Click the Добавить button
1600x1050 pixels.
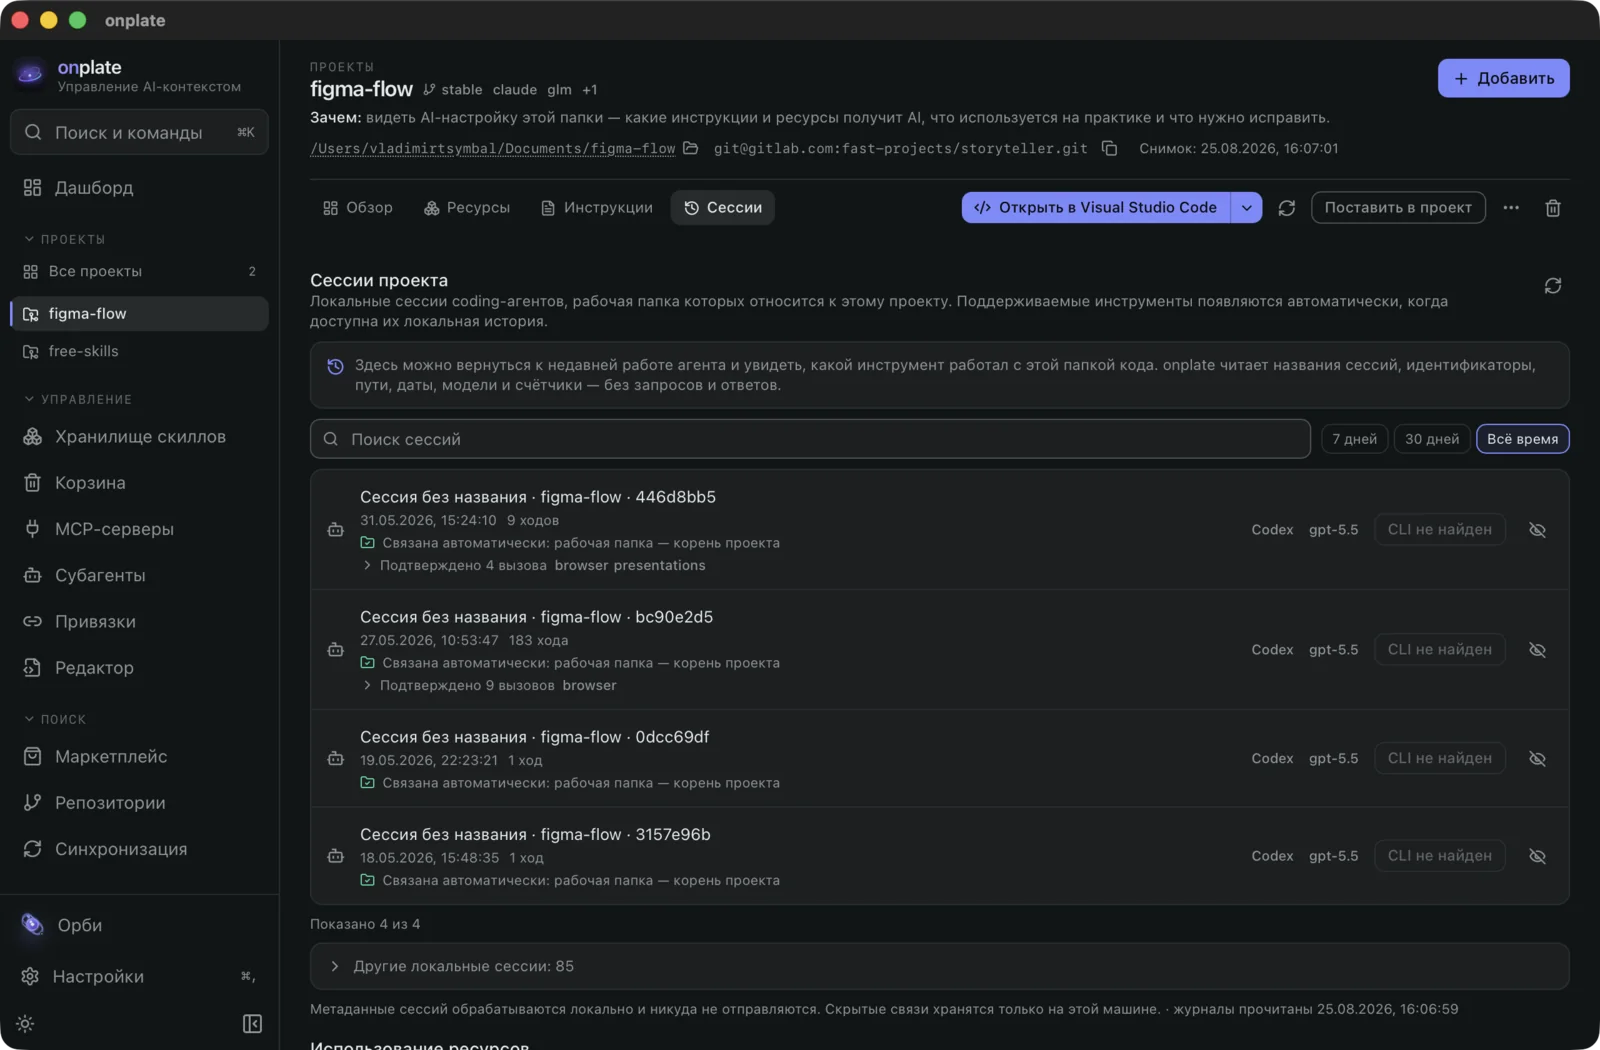coord(1503,78)
